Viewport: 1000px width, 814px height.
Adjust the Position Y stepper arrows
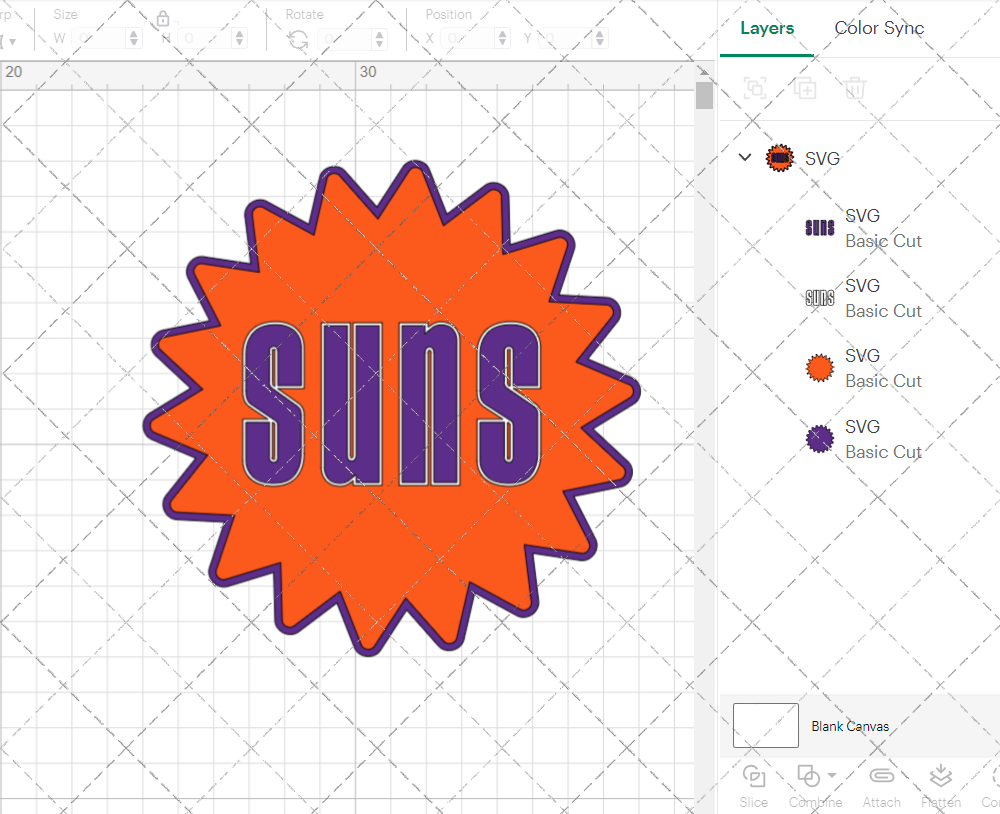tap(599, 38)
